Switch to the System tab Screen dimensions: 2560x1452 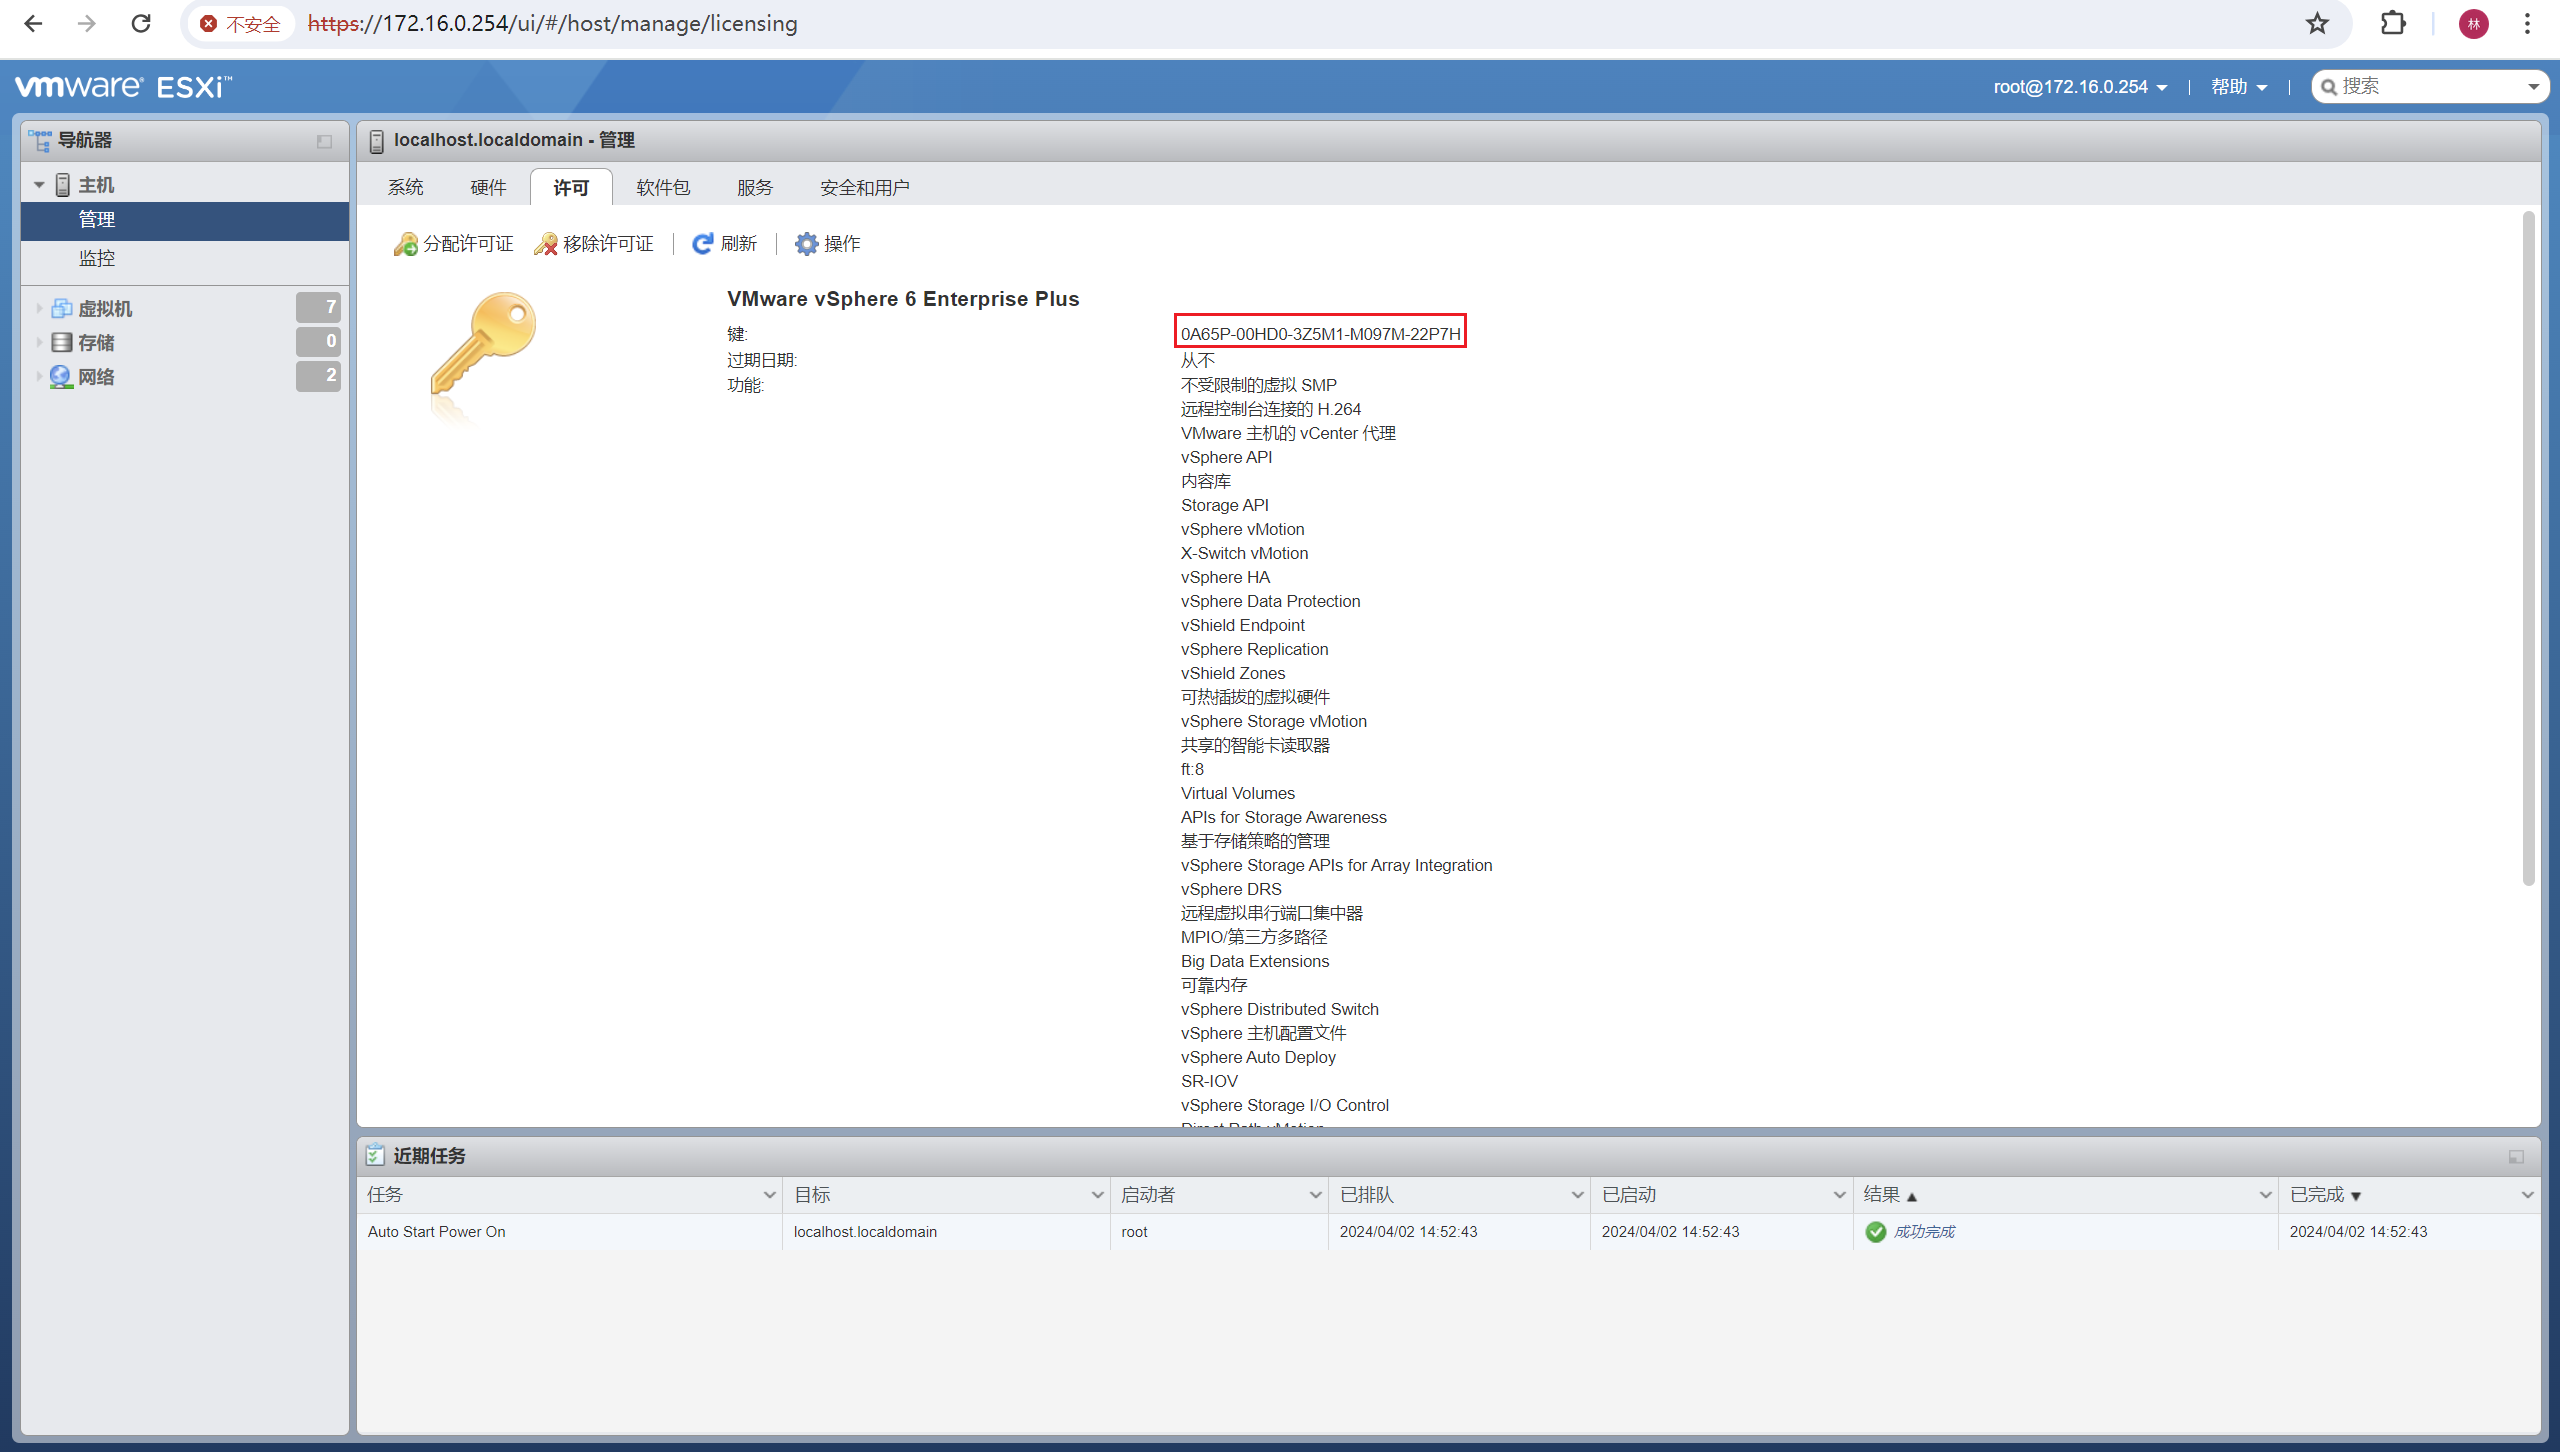tap(405, 187)
